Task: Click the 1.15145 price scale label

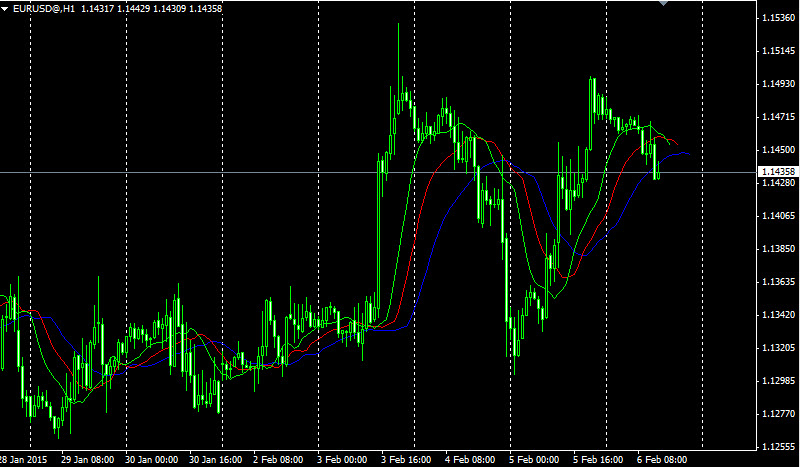Action: coord(779,51)
